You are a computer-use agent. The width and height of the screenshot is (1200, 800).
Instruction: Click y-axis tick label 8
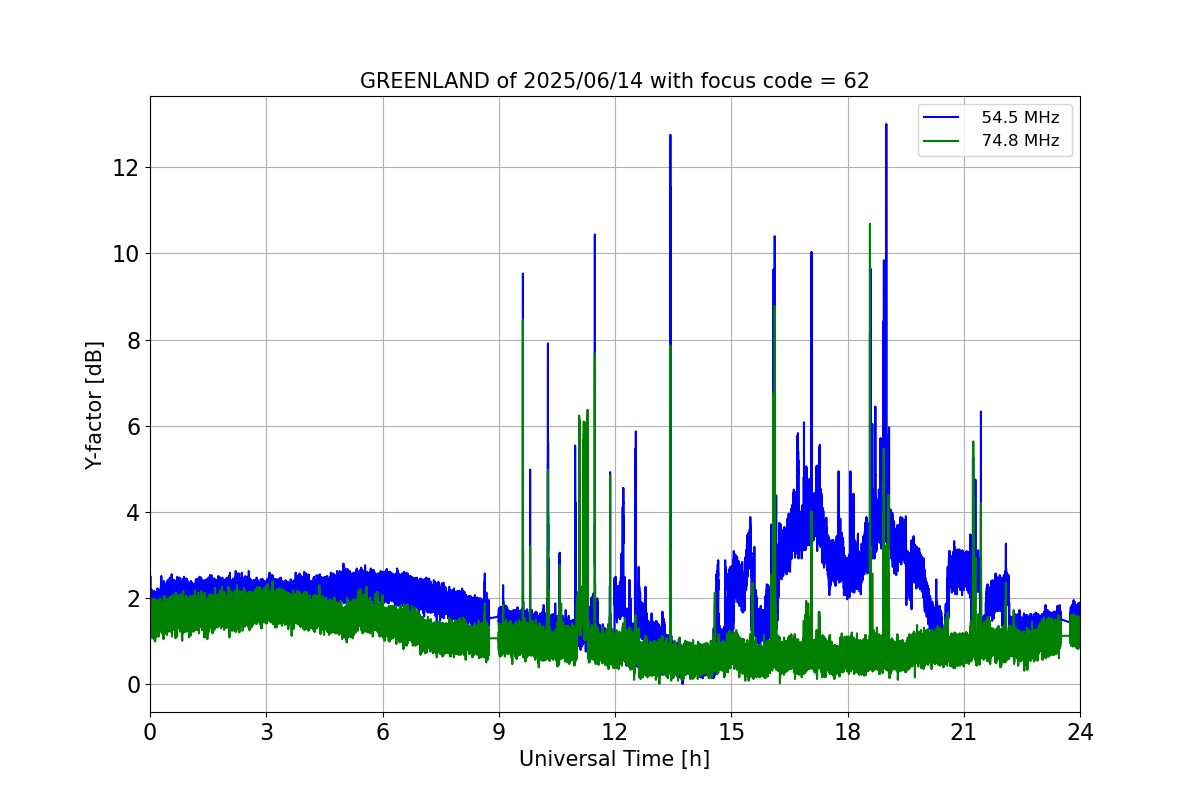[x=132, y=340]
